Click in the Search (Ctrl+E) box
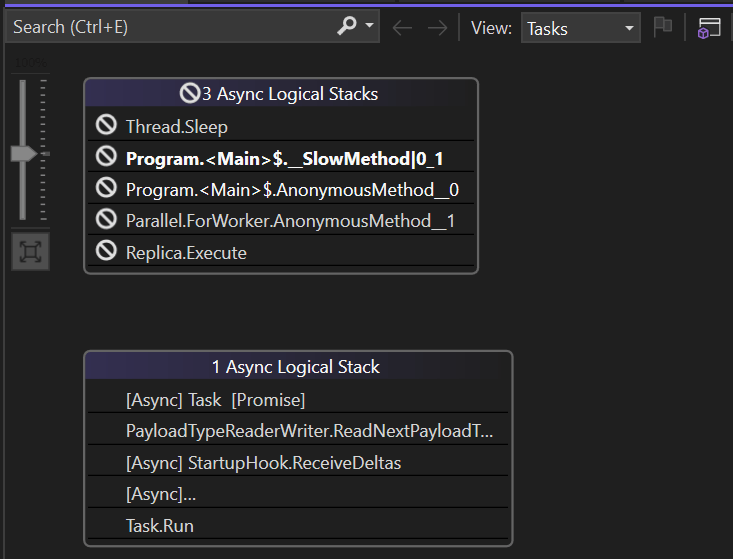 (x=170, y=27)
